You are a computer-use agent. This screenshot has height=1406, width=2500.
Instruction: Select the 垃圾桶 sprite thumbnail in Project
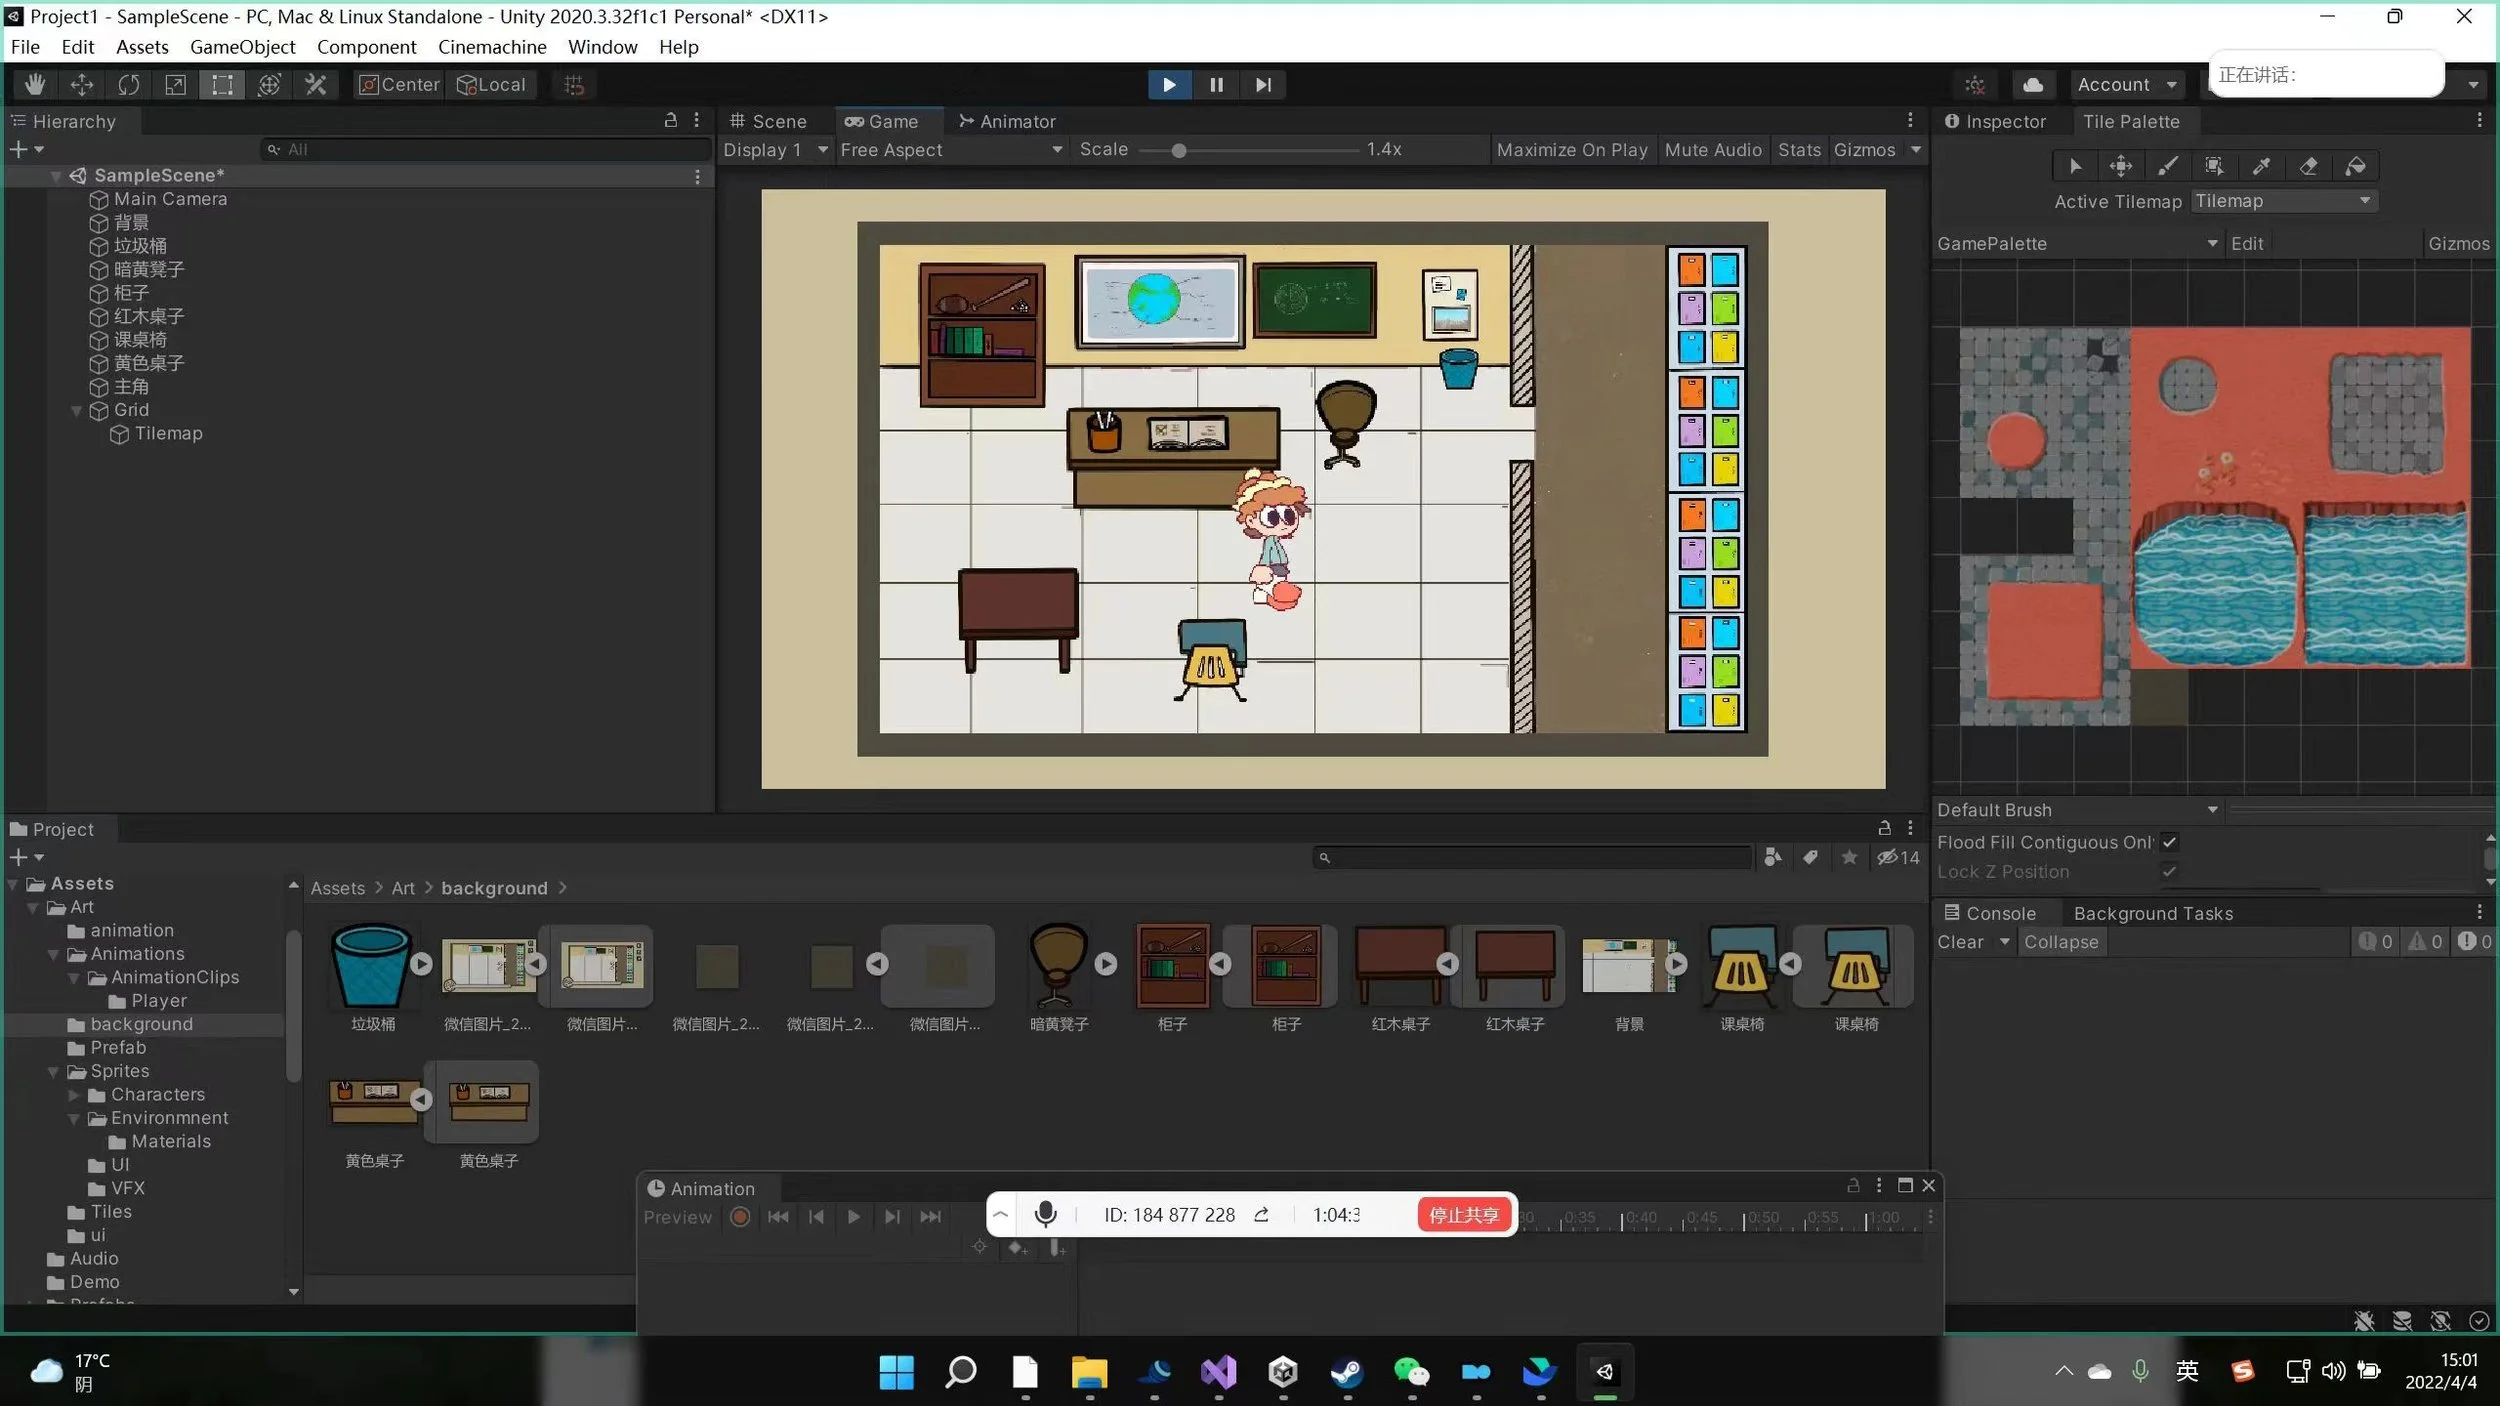(x=371, y=967)
